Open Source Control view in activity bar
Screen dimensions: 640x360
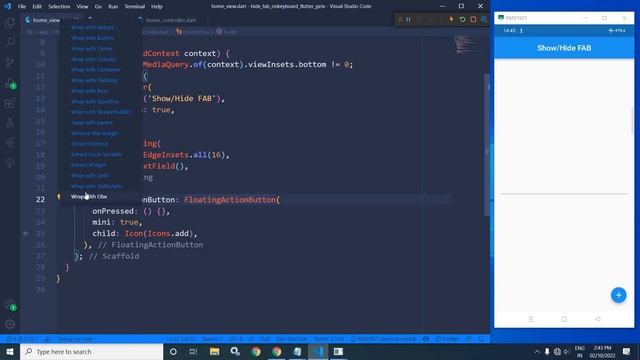click(10, 62)
